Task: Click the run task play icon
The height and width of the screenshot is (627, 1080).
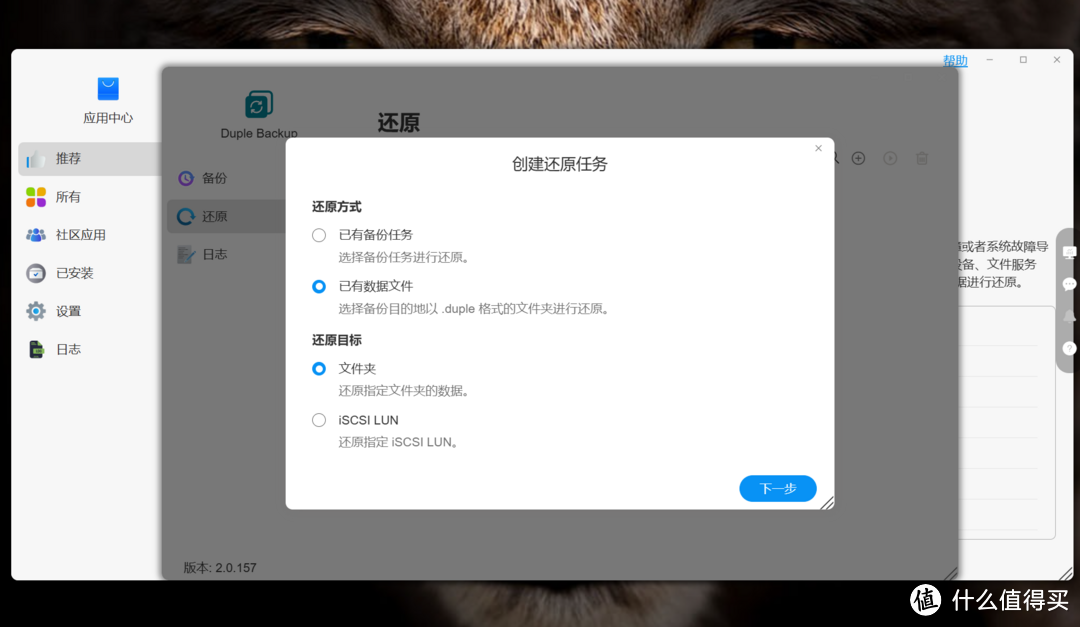Action: pos(890,158)
